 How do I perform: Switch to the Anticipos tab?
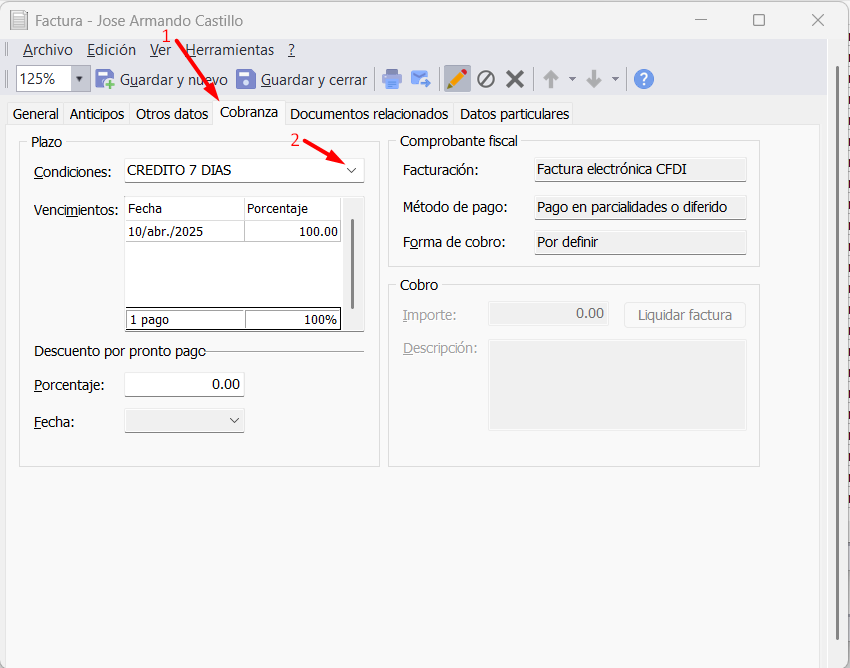point(97,114)
